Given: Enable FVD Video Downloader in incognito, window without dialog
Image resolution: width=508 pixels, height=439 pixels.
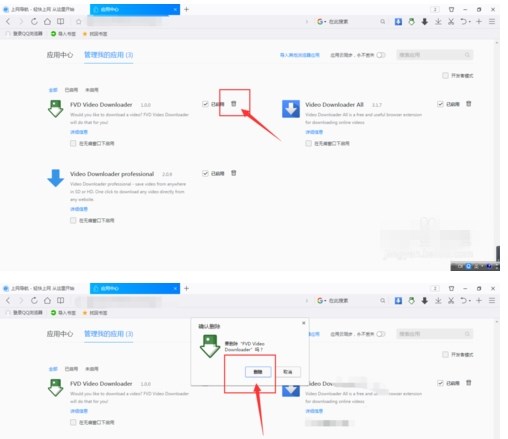Looking at the screenshot, I should (x=73, y=143).
